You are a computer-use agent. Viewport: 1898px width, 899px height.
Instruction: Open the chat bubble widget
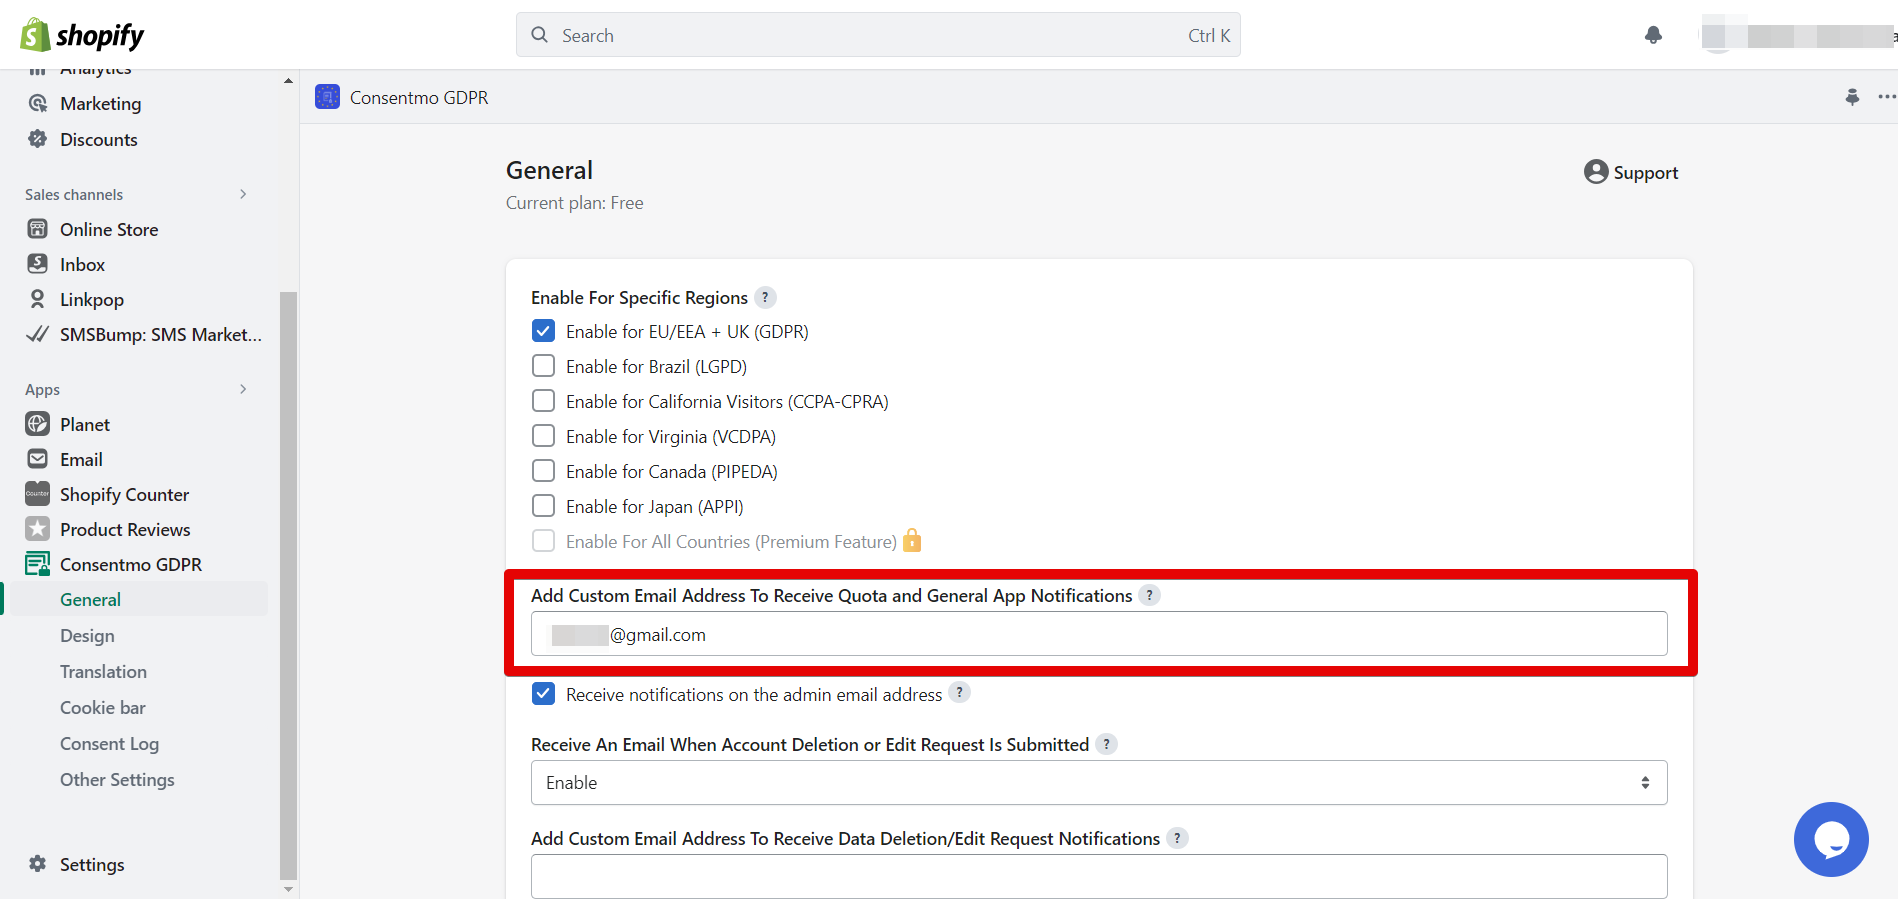(x=1831, y=839)
